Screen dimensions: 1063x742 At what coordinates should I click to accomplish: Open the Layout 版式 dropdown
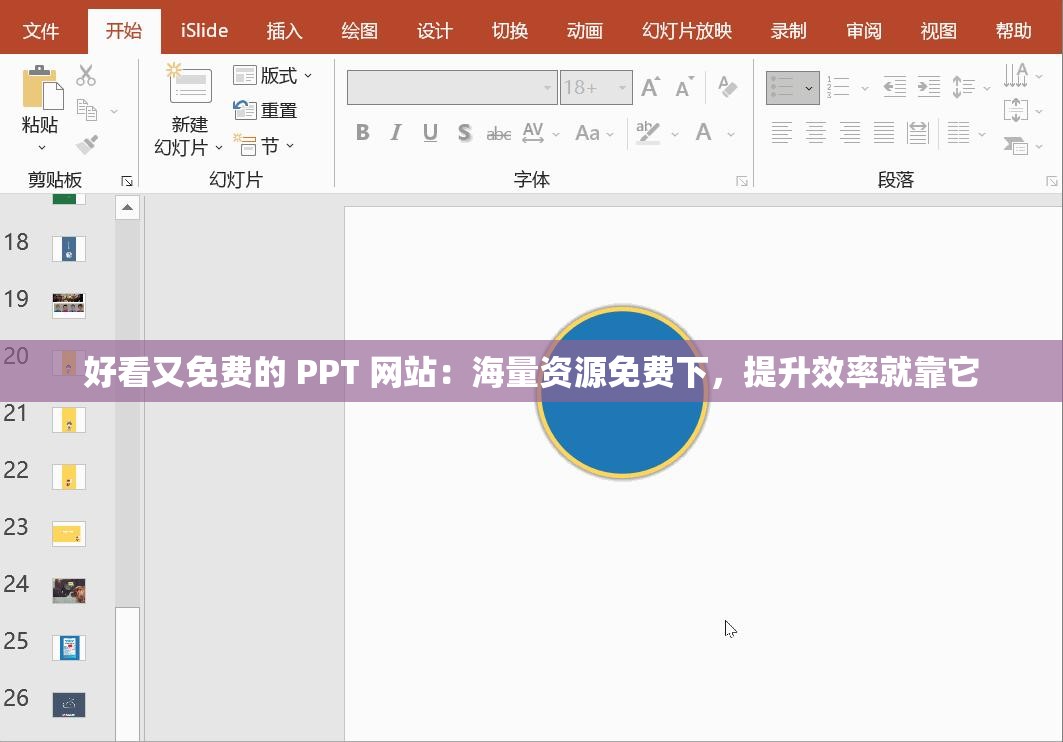[x=273, y=75]
